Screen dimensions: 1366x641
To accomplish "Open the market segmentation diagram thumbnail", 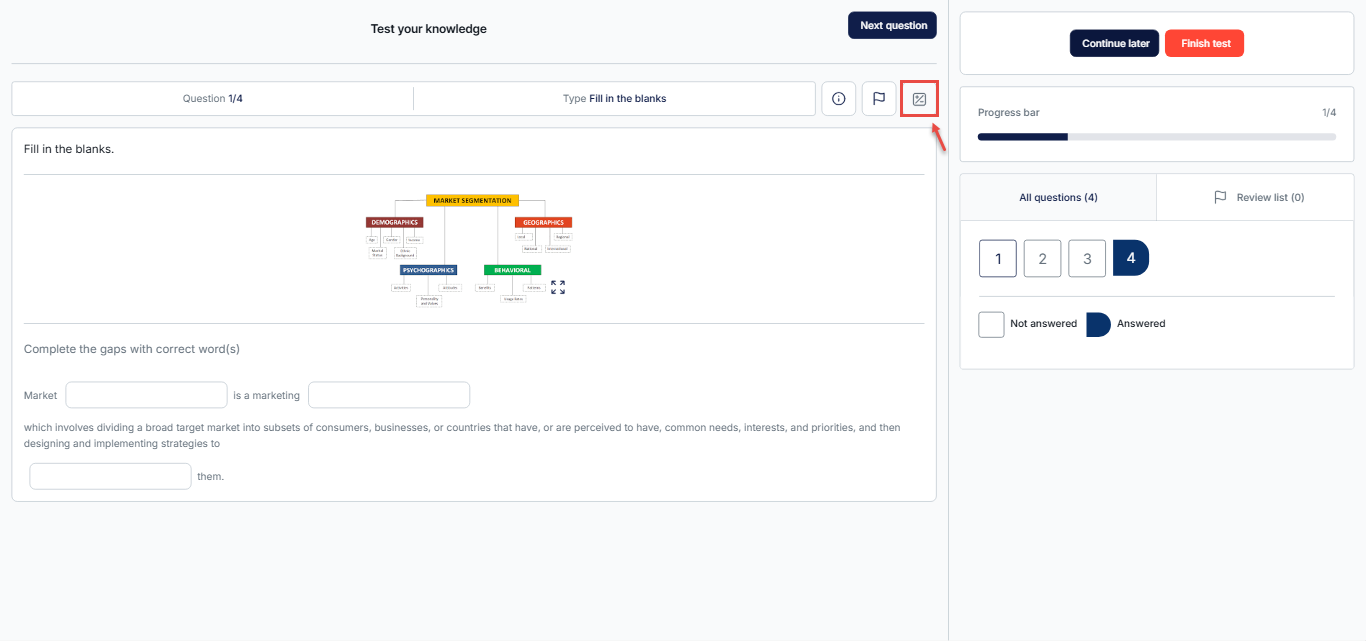I will (x=469, y=249).
